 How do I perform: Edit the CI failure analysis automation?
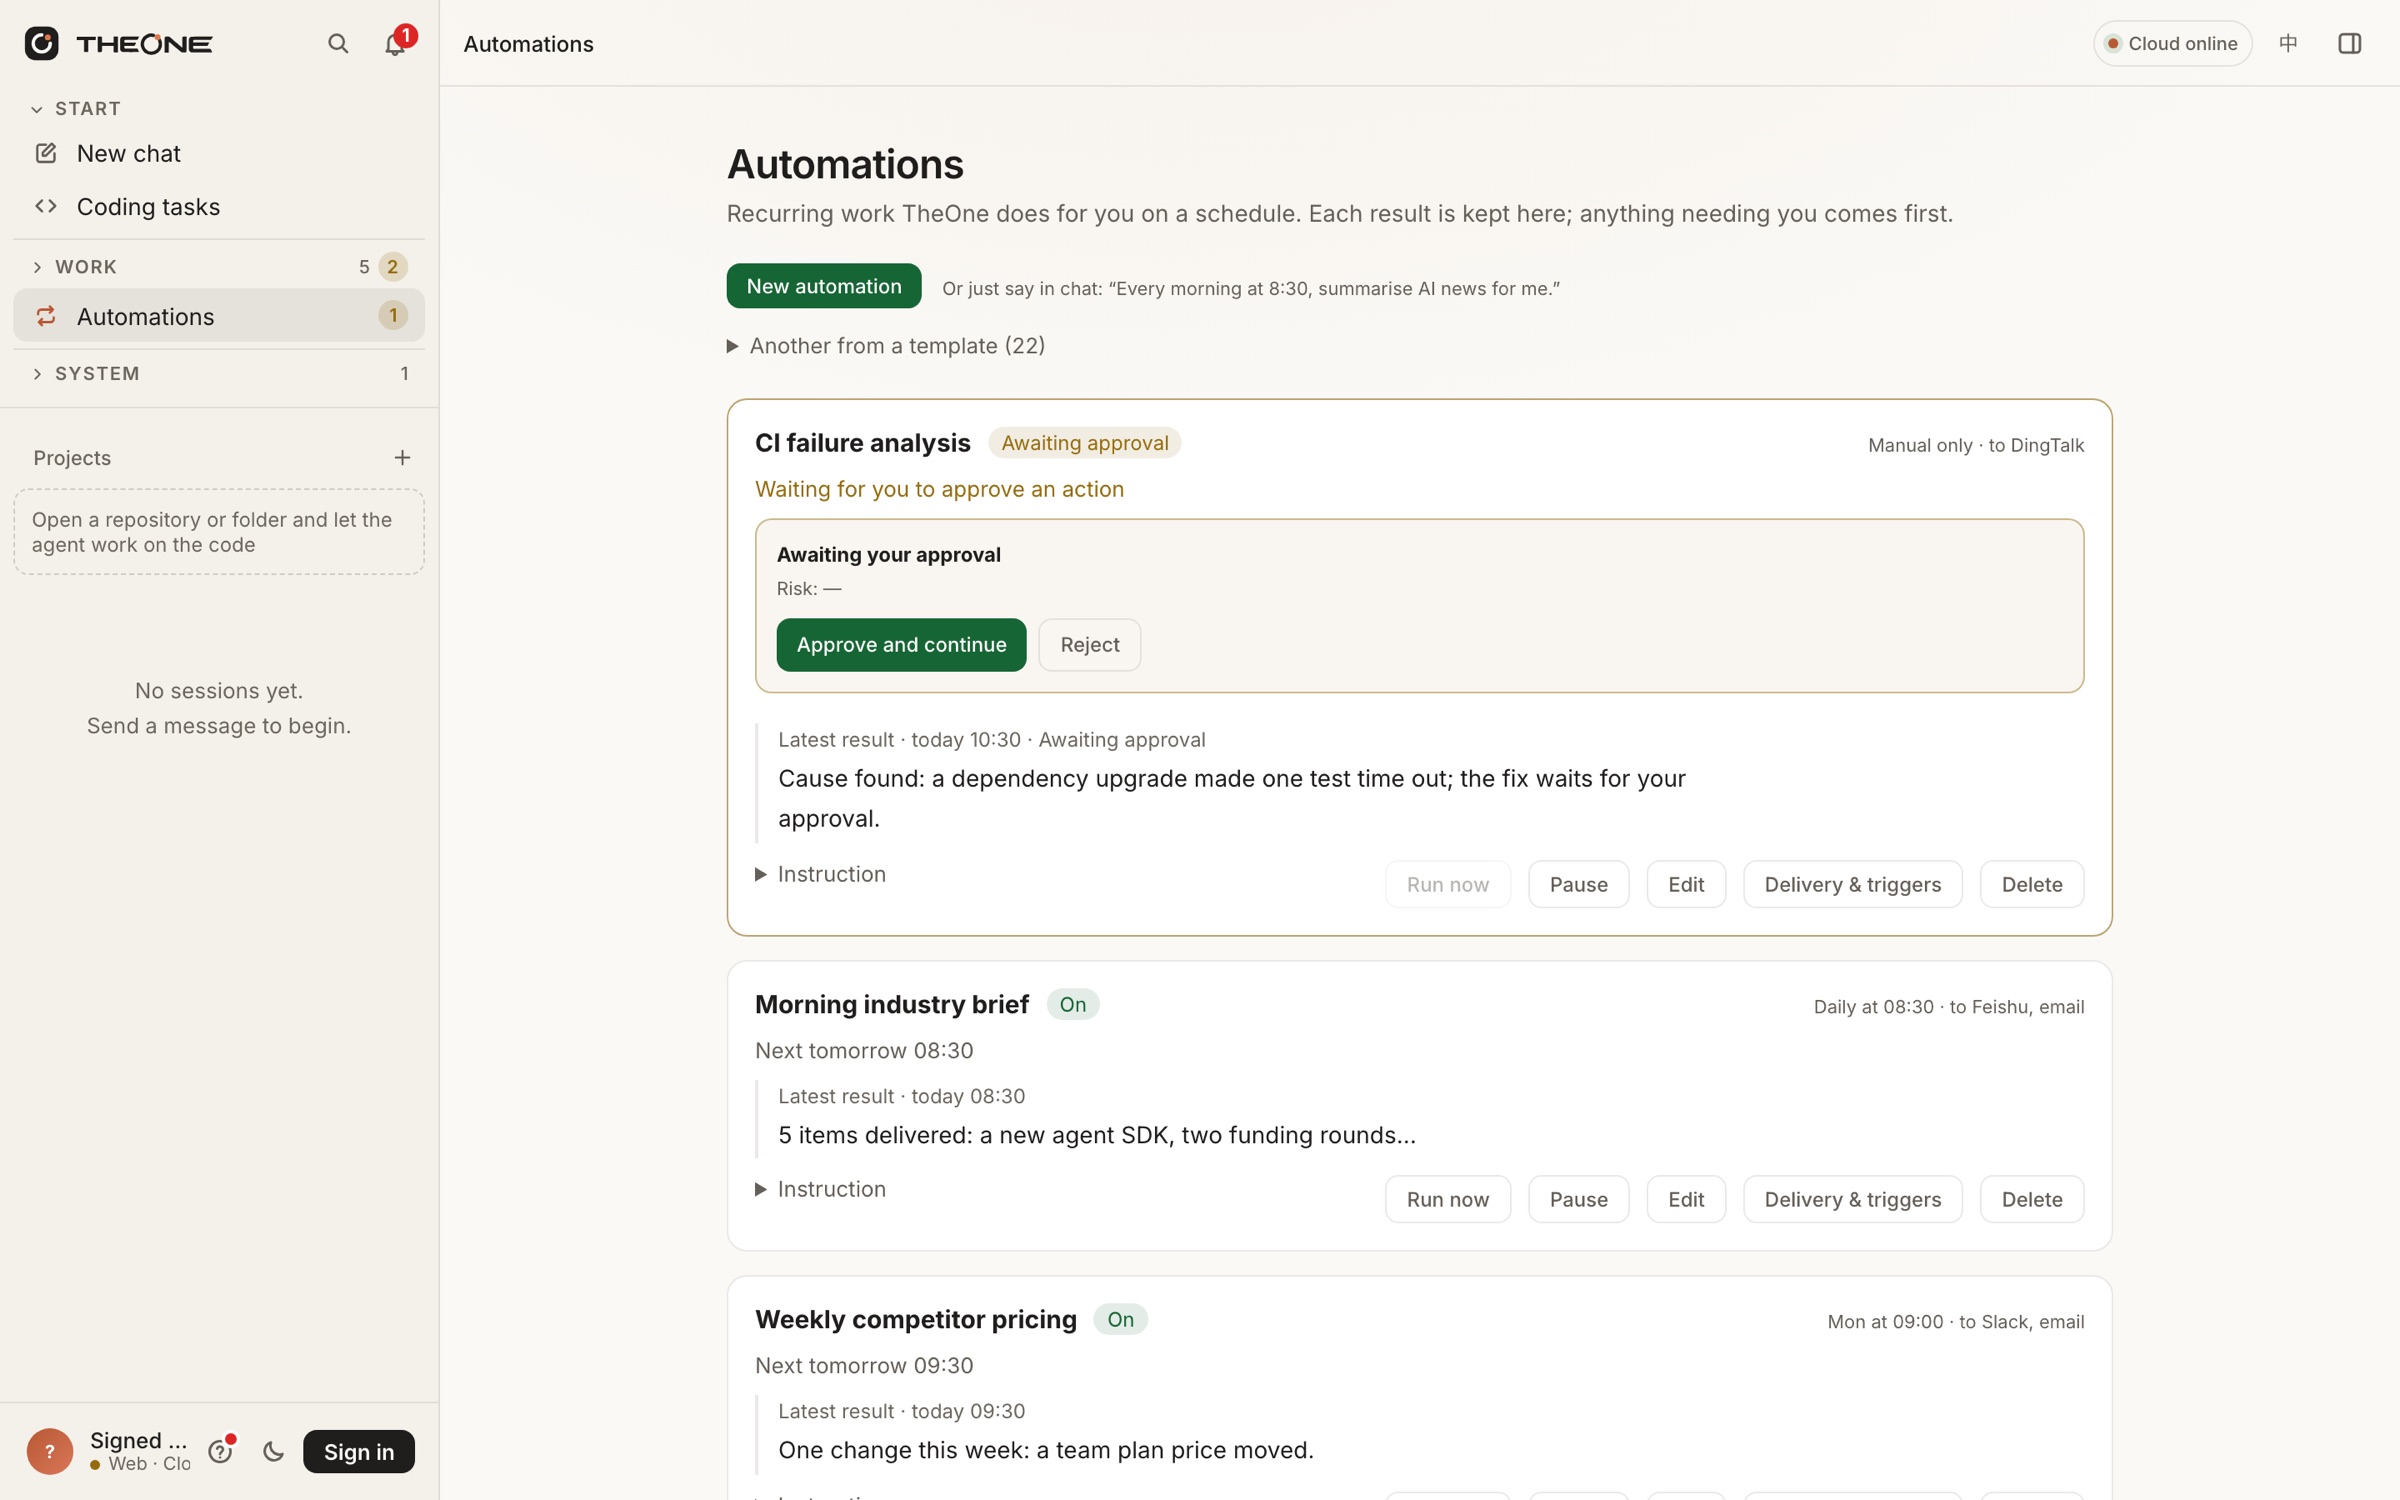(1686, 884)
